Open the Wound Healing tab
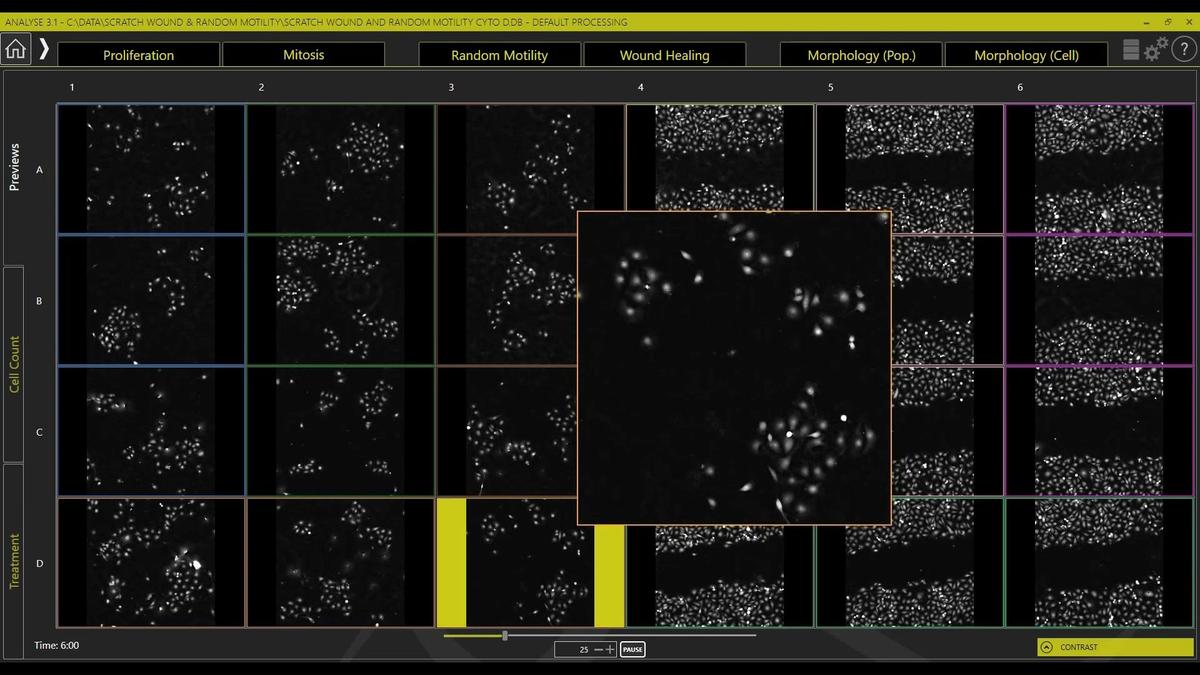Image resolution: width=1200 pixels, height=675 pixels. 664,55
